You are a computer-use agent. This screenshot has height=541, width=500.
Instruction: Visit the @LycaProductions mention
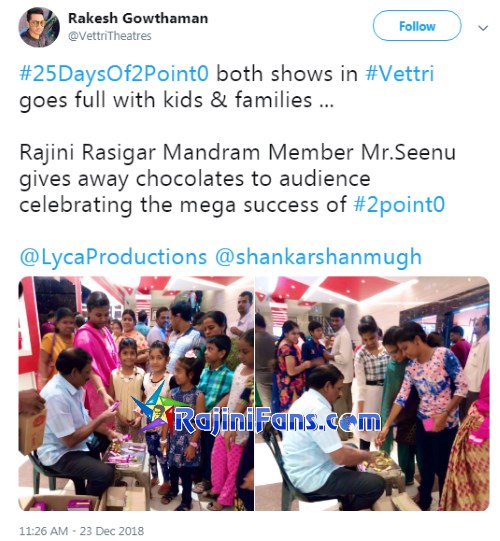113,257
